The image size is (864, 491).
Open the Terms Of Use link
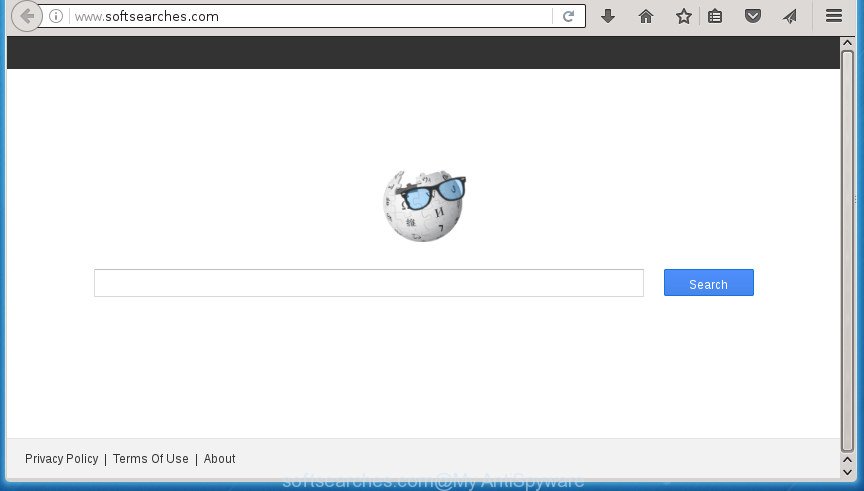click(150, 458)
